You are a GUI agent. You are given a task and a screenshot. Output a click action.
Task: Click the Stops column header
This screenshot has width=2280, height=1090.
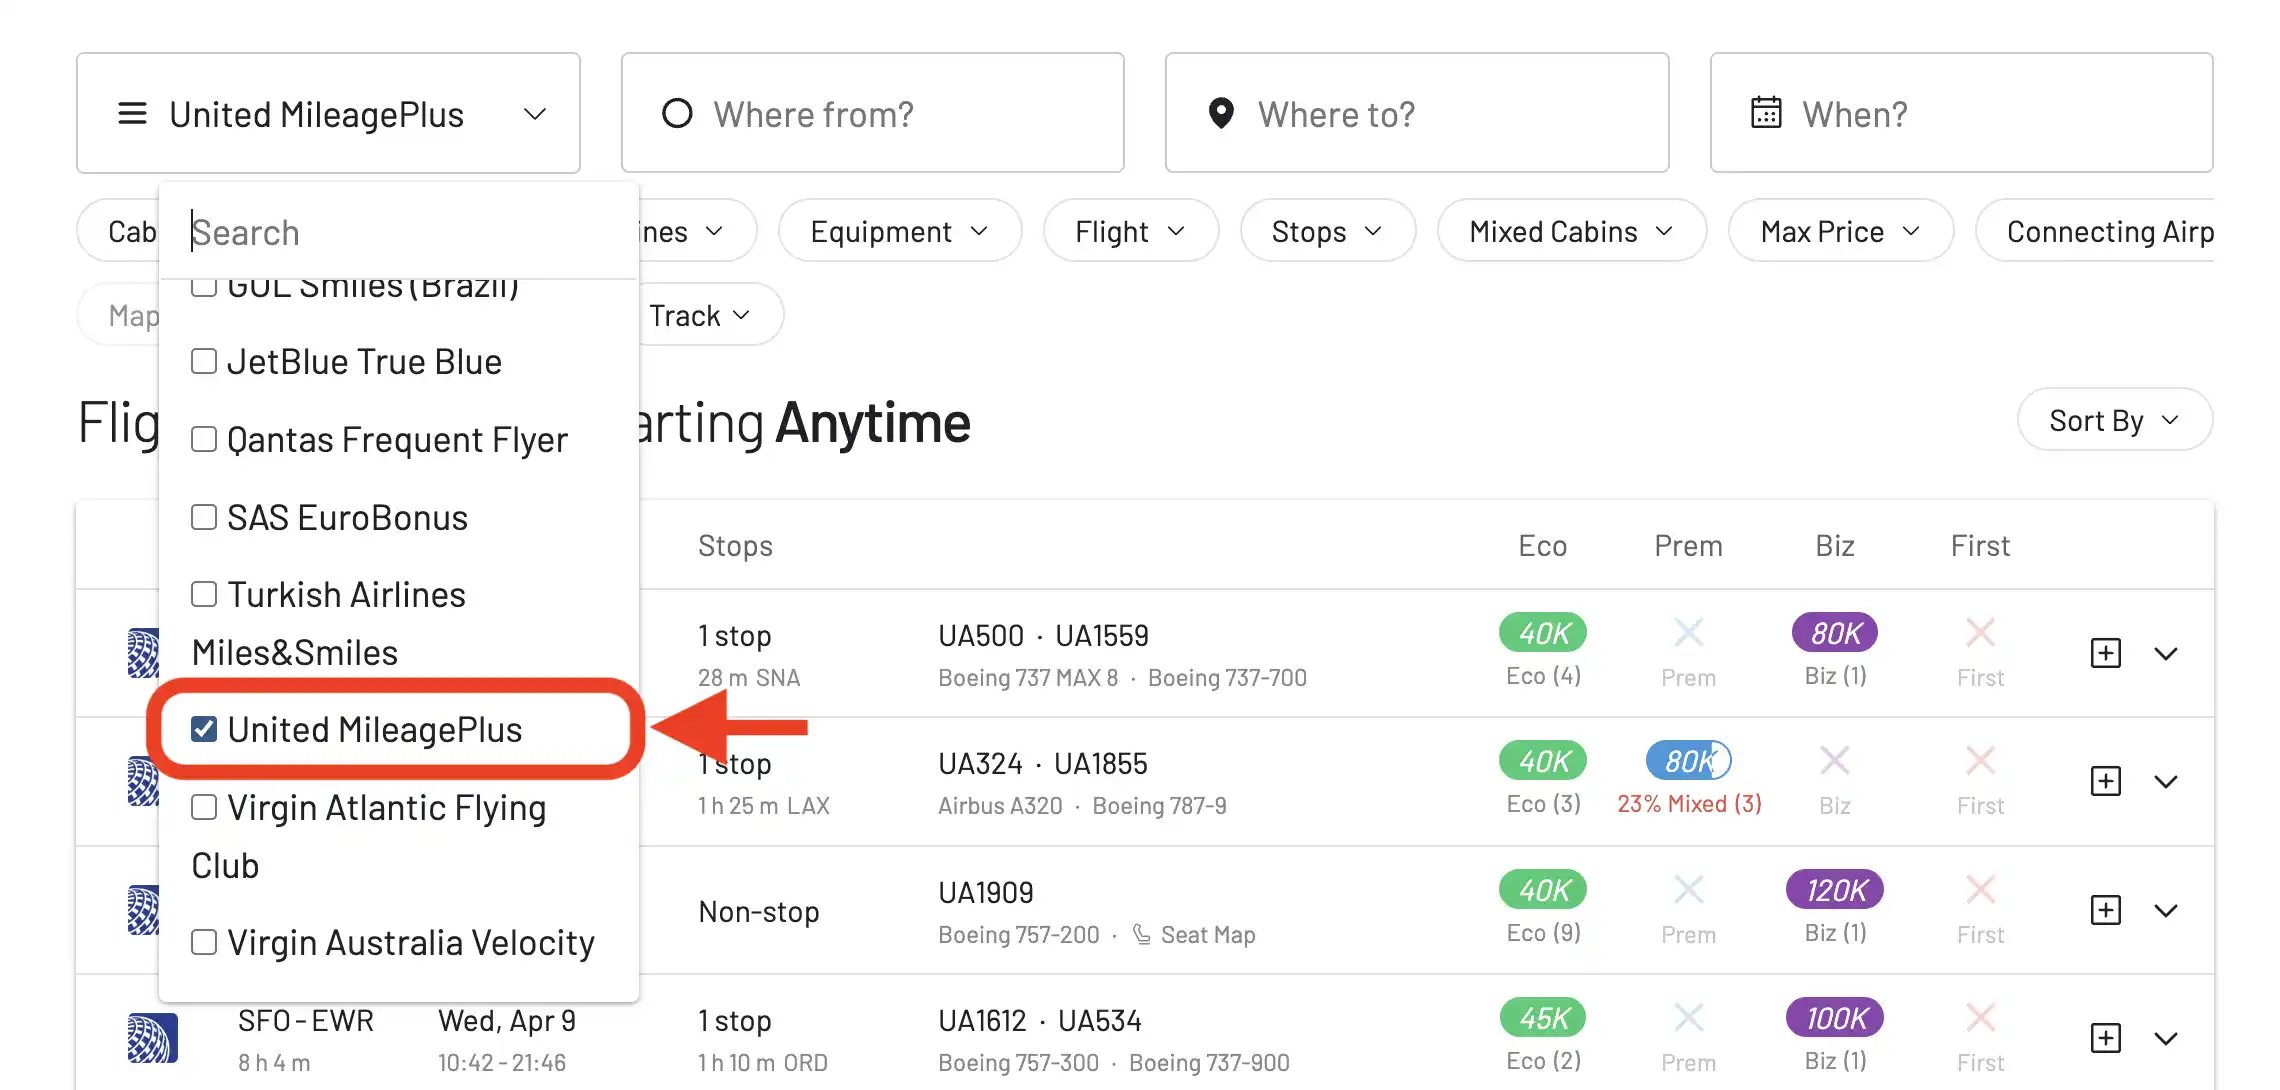[735, 545]
